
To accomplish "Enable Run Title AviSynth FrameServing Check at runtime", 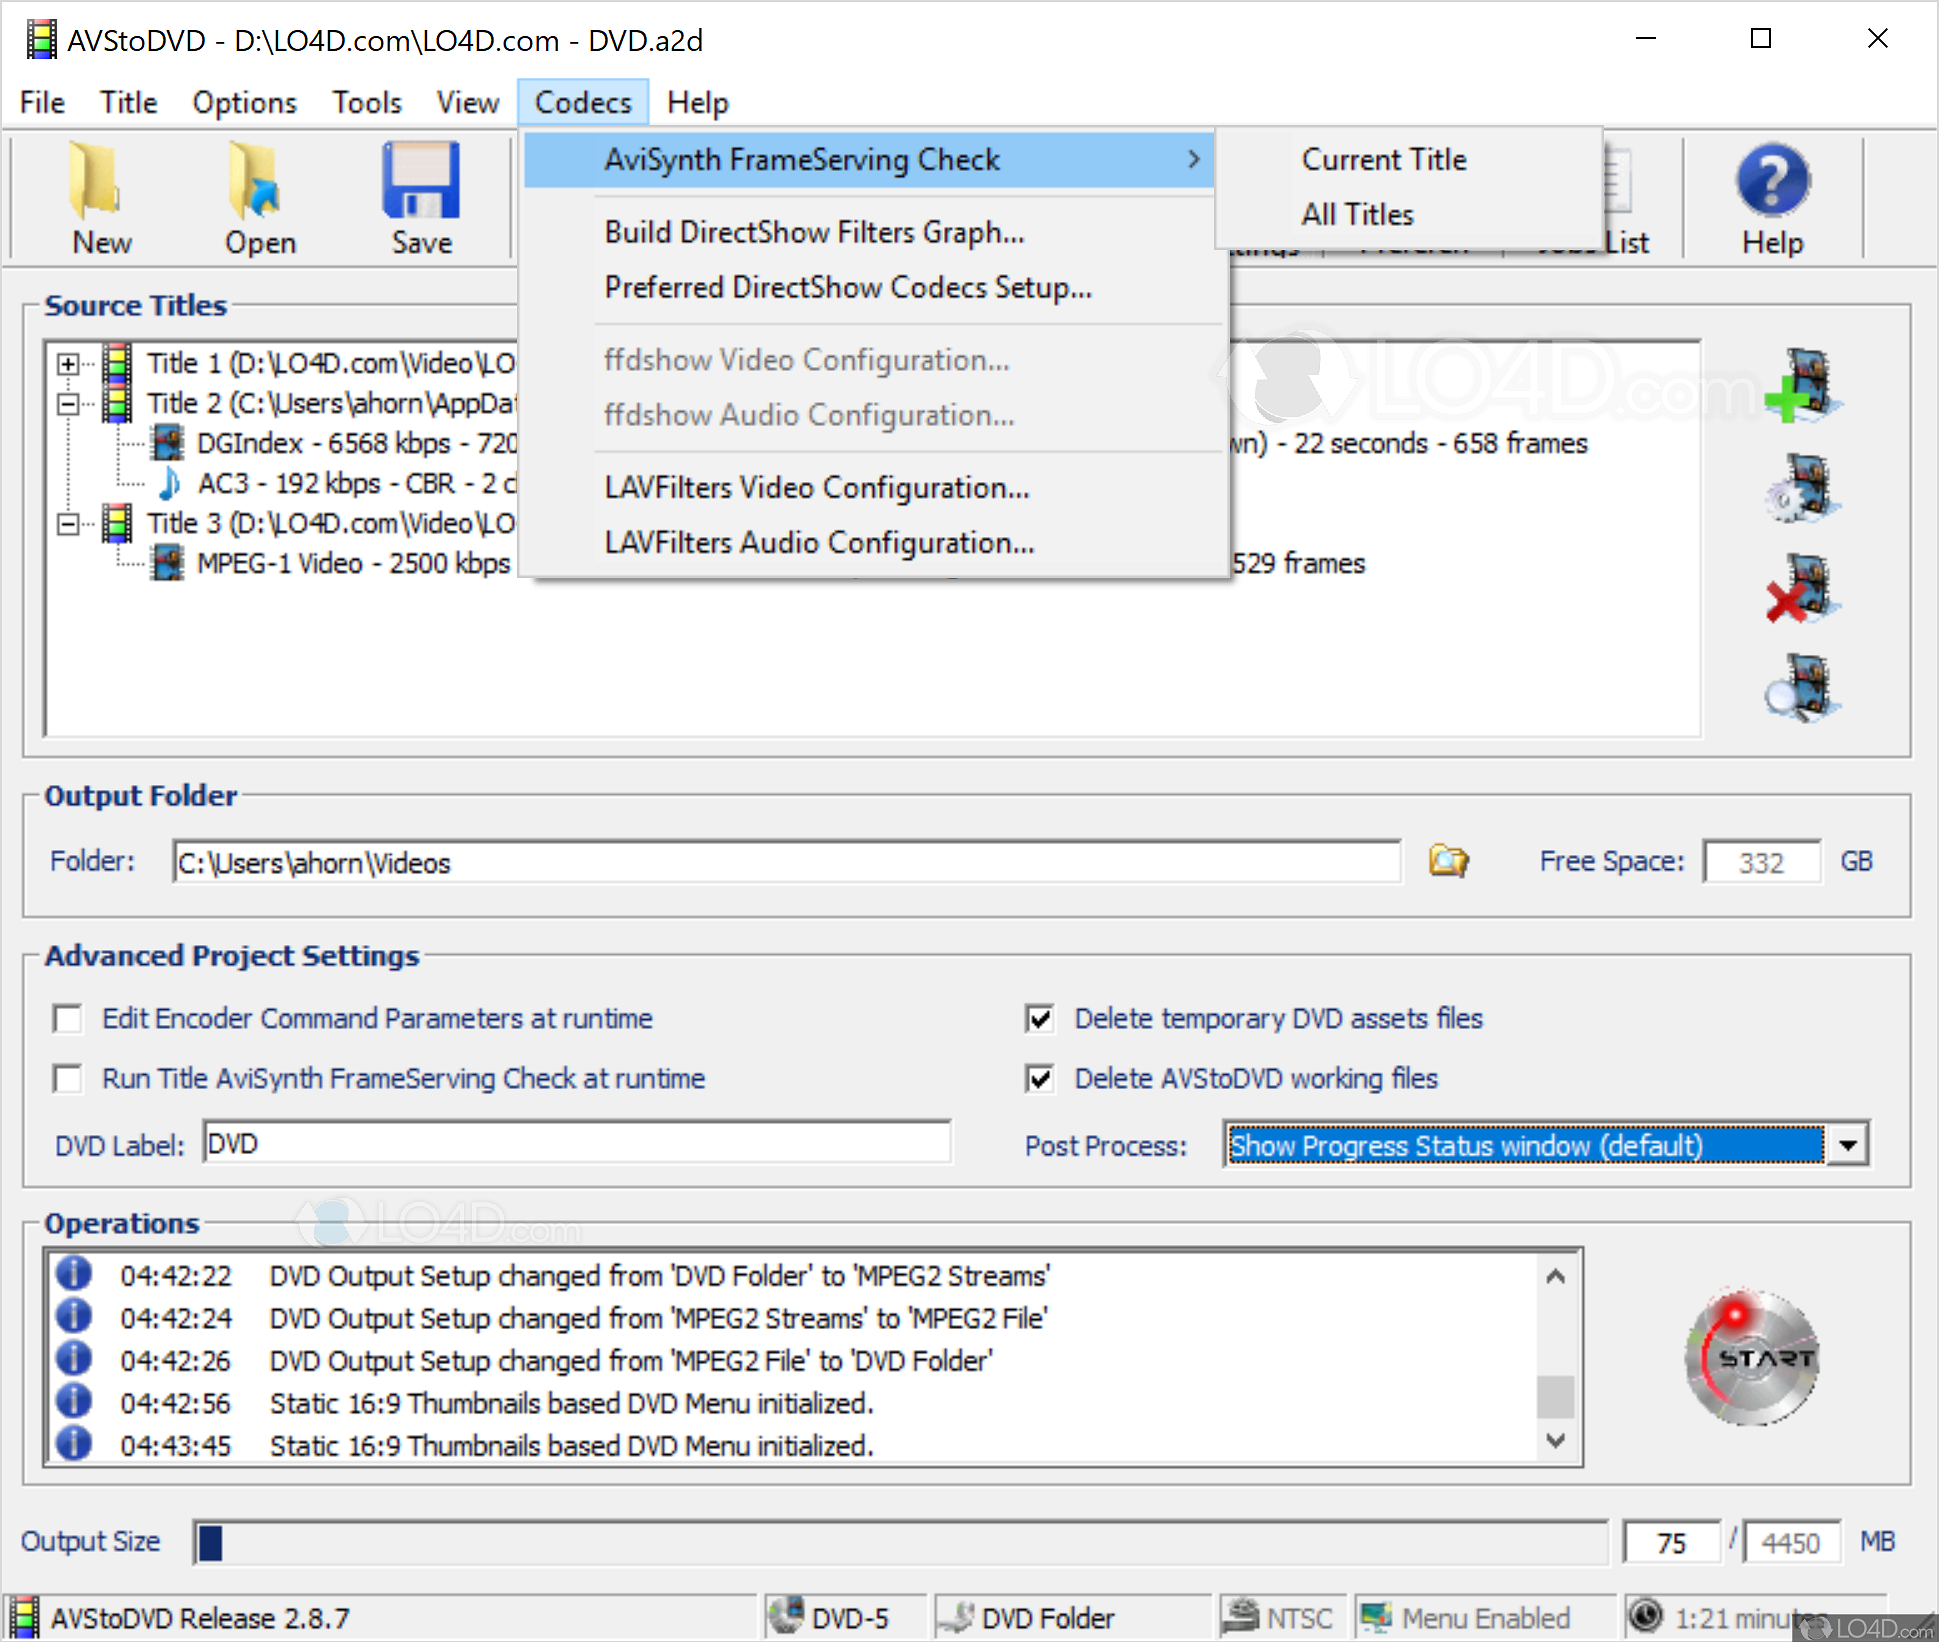I will (x=68, y=1079).
